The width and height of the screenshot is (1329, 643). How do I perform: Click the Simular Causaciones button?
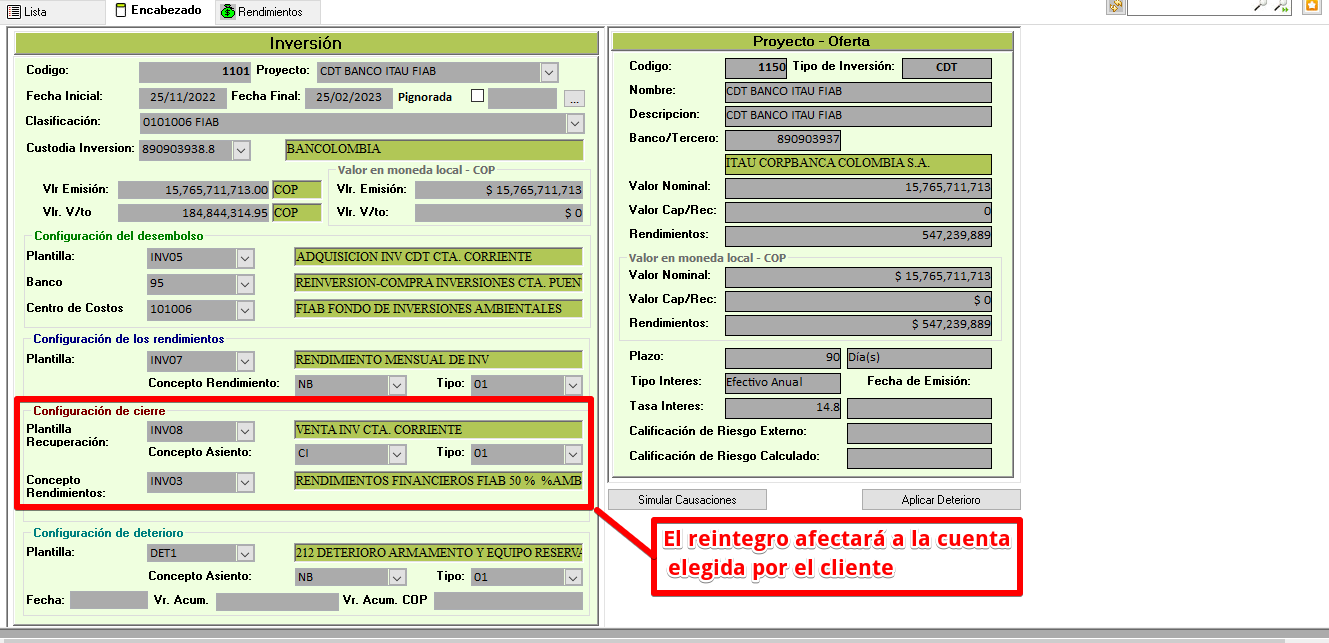(x=687, y=500)
